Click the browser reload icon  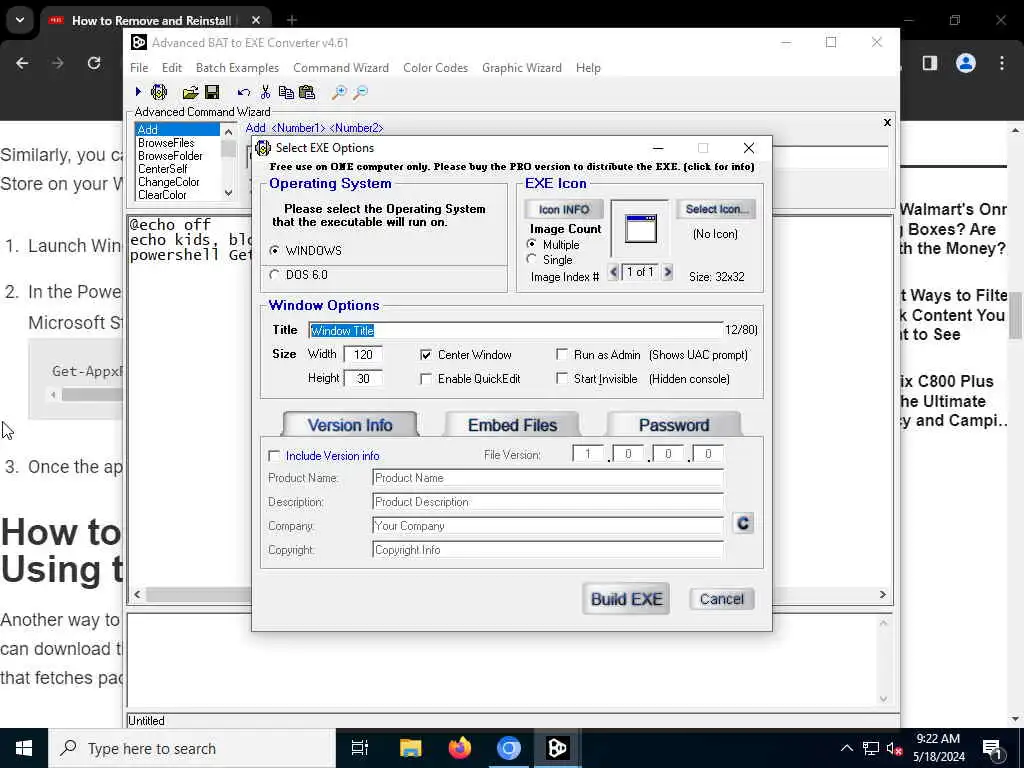(94, 63)
